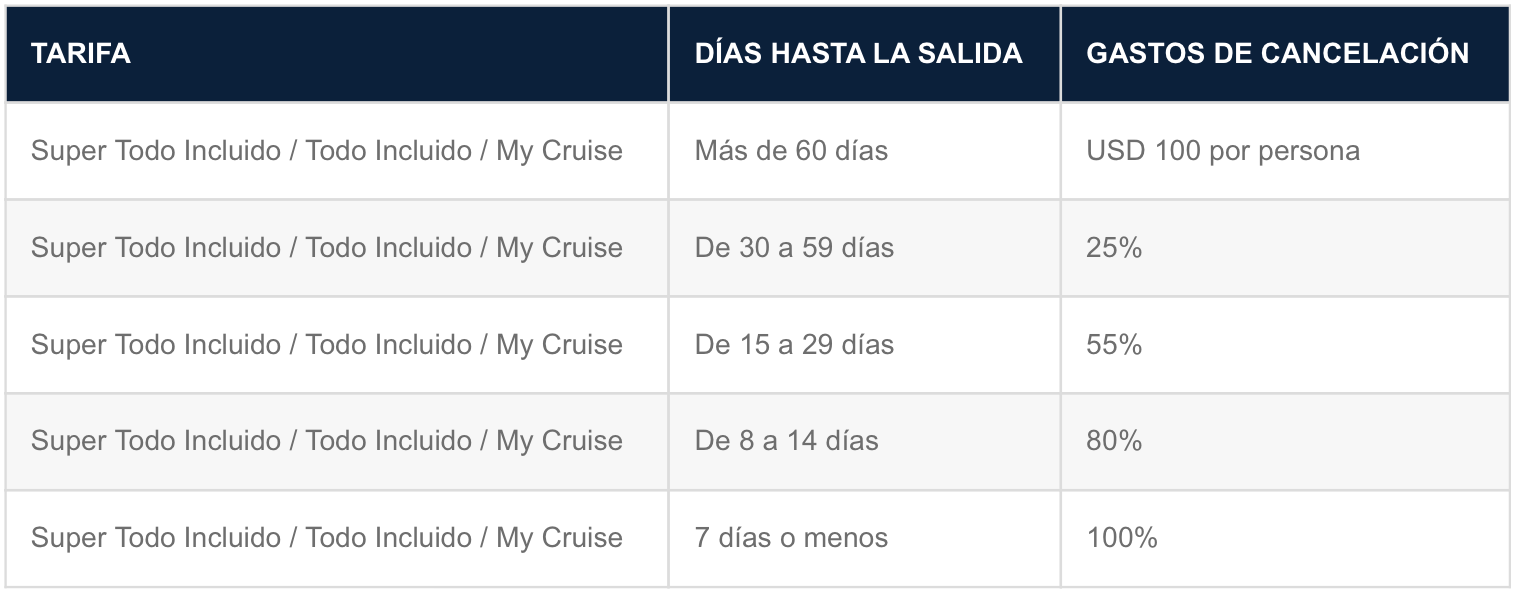Click the TARIFA column header
Image resolution: width=1519 pixels, height=589 pixels.
[x=337, y=54]
